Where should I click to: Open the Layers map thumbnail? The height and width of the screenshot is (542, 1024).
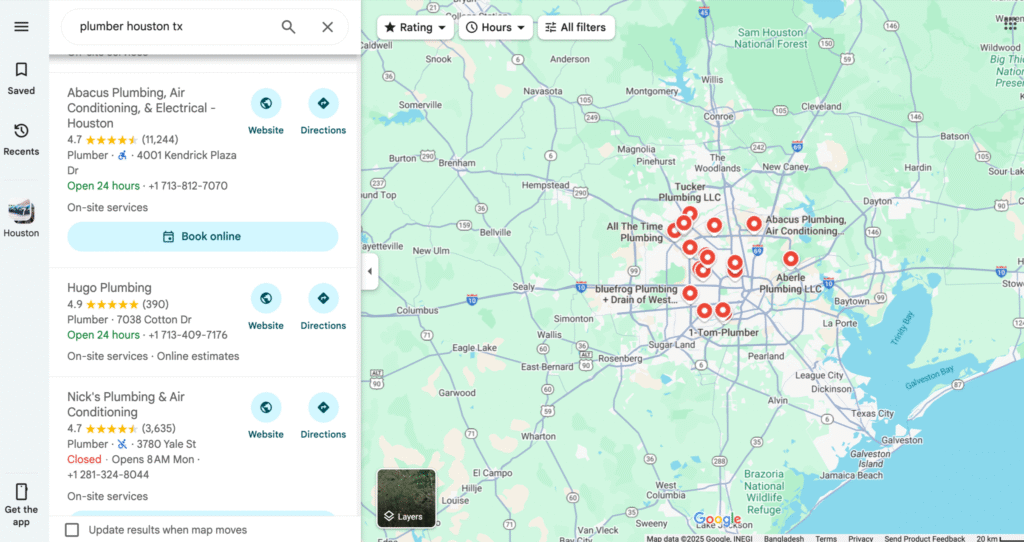406,498
